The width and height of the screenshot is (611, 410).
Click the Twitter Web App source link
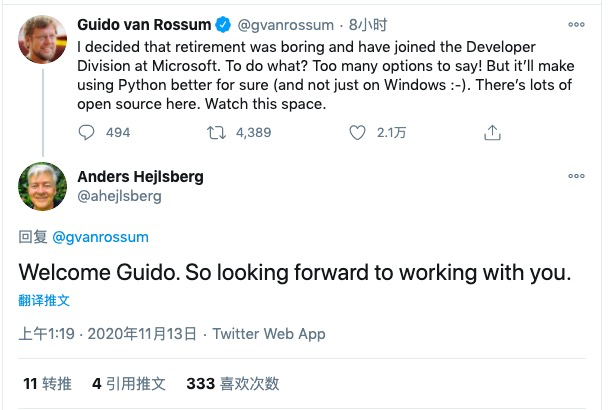coord(269,334)
